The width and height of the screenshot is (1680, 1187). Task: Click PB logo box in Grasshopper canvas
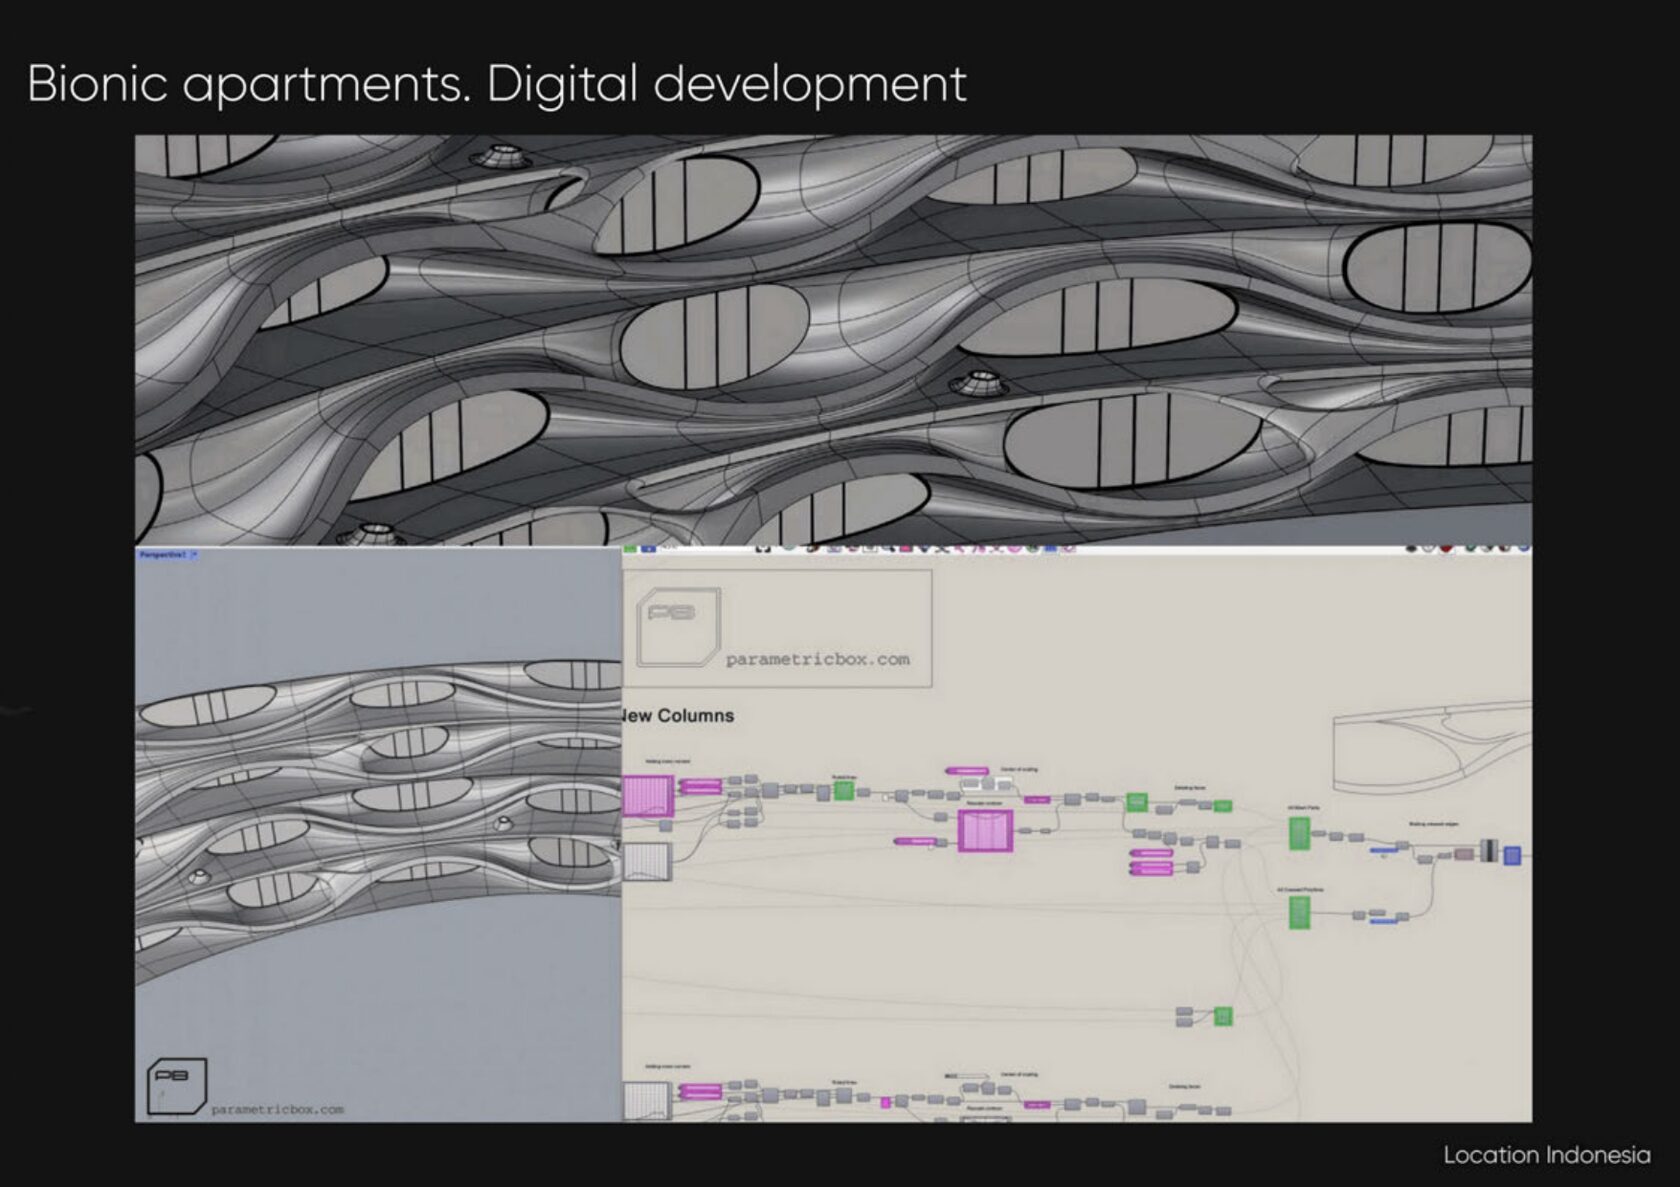coord(679,627)
